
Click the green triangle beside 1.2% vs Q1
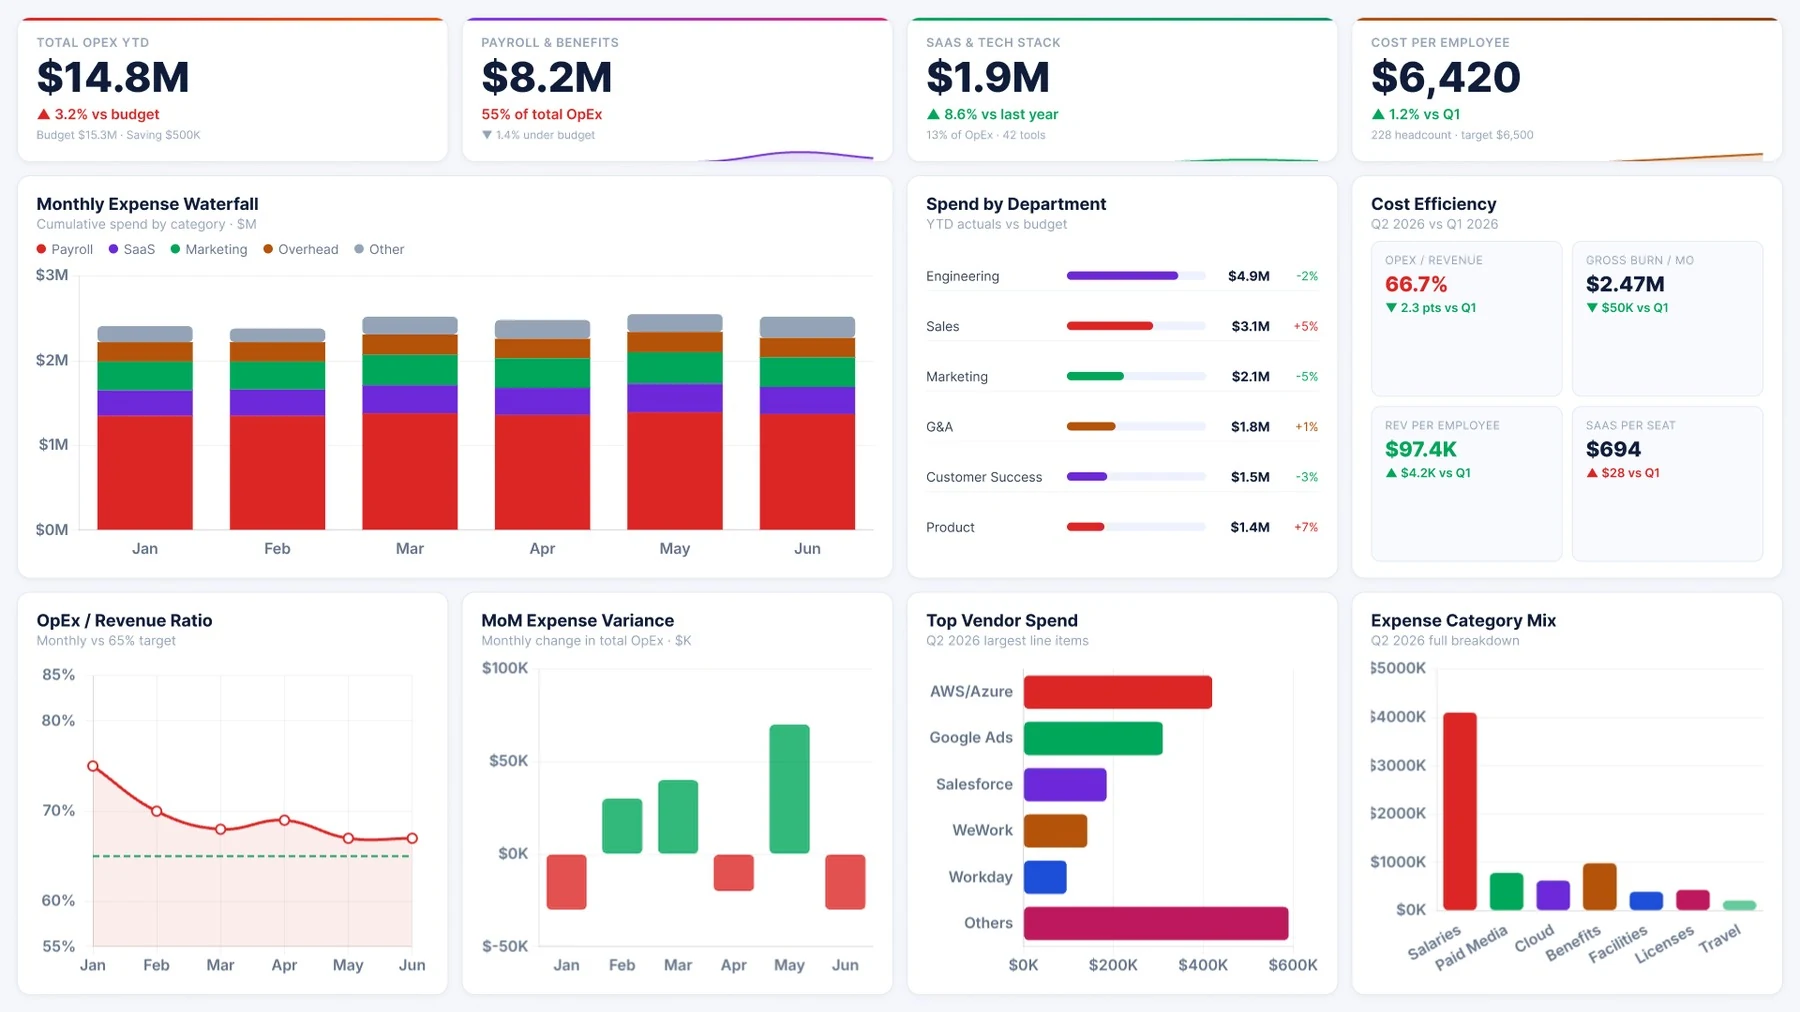(x=1378, y=114)
